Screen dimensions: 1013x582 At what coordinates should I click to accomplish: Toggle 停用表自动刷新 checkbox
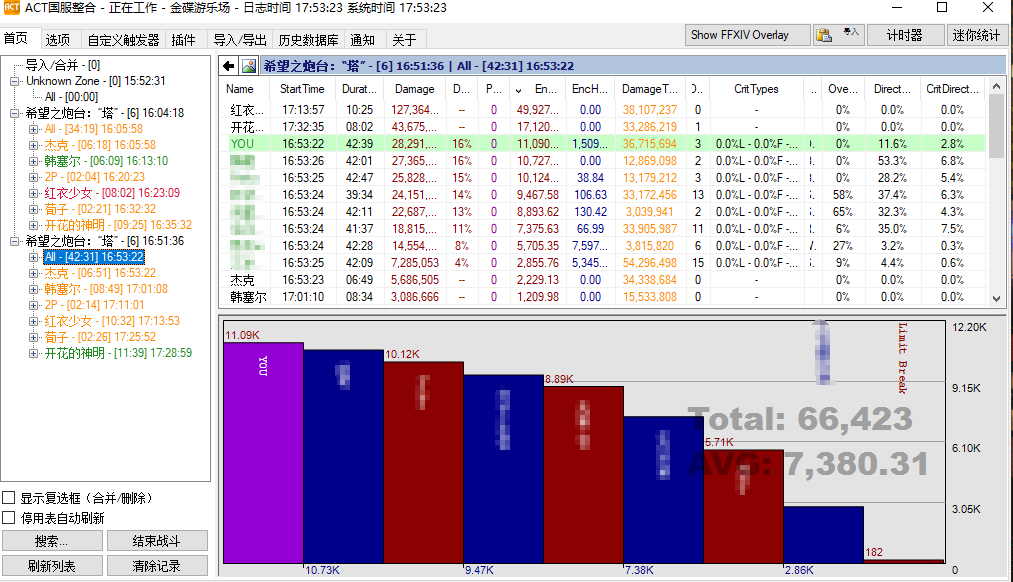9,518
